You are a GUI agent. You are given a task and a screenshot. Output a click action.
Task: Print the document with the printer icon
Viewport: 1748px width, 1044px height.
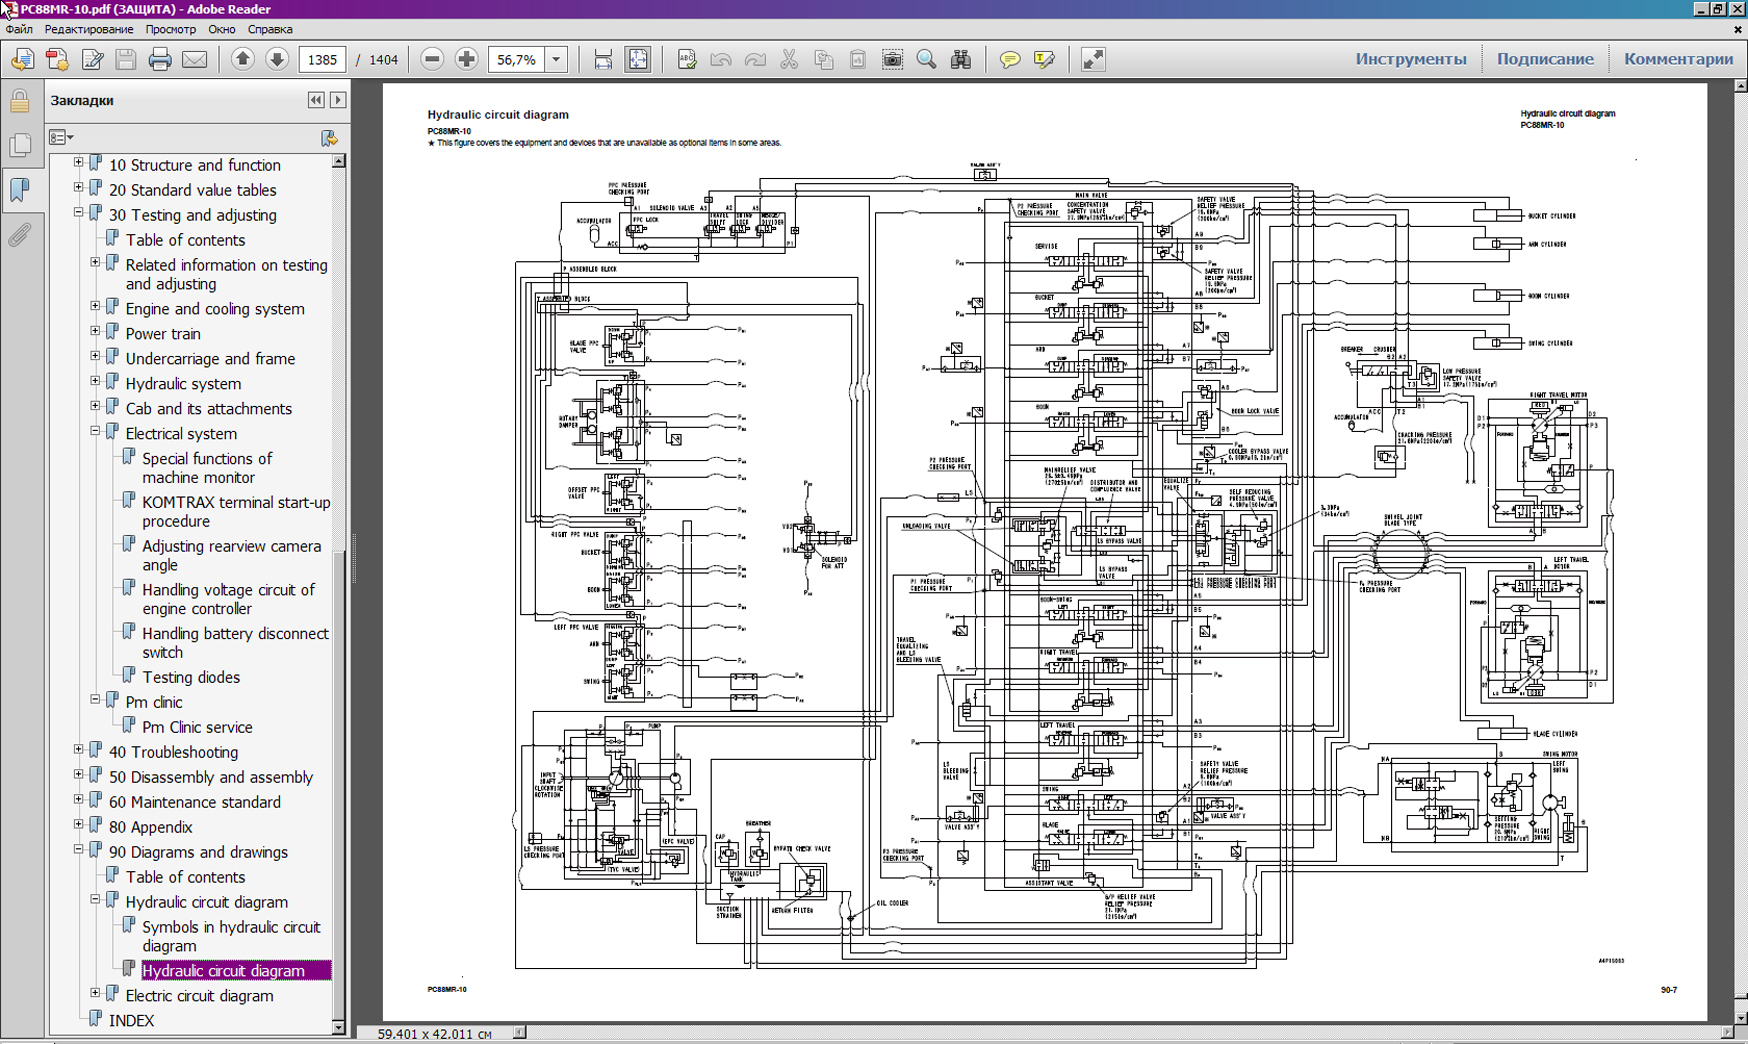[160, 60]
